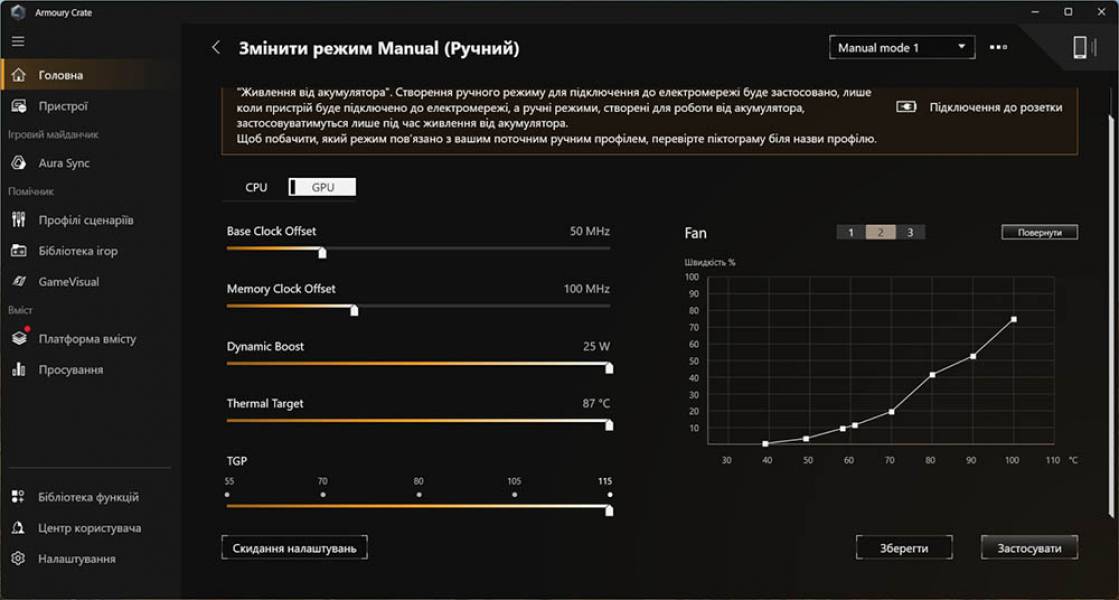
Task: Click the Повернути button
Action: pos(1039,232)
